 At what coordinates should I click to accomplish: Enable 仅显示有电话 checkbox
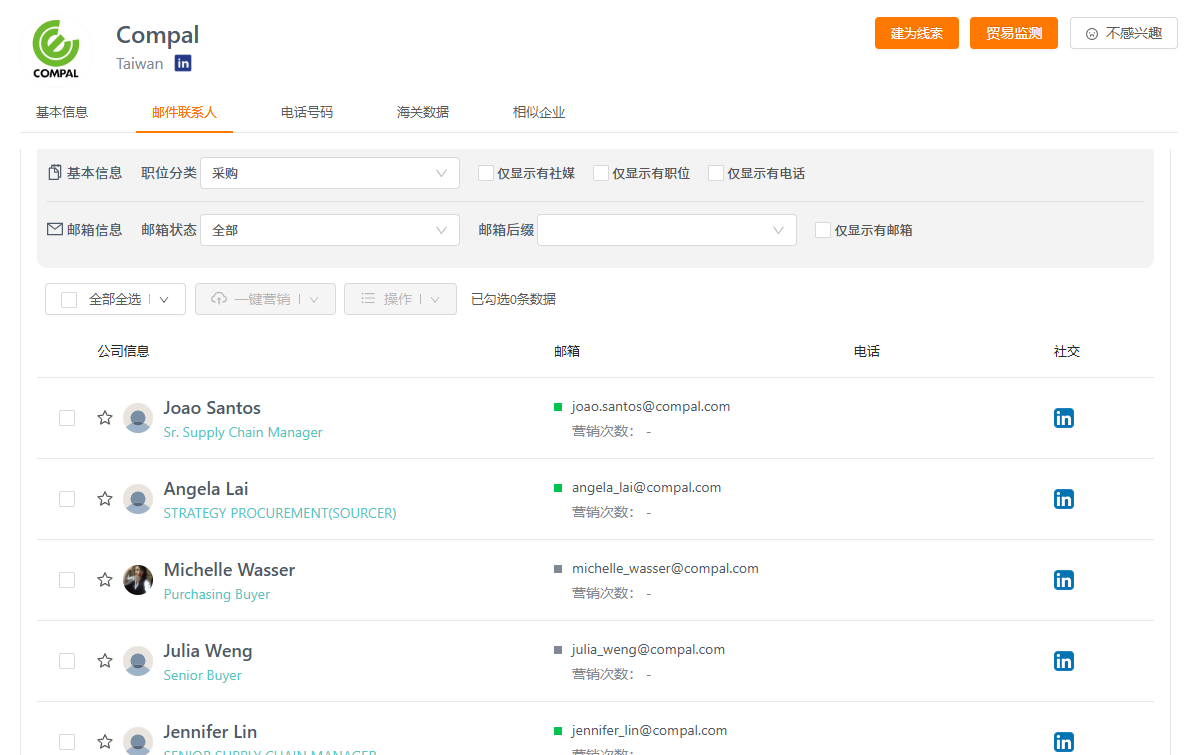click(x=715, y=173)
